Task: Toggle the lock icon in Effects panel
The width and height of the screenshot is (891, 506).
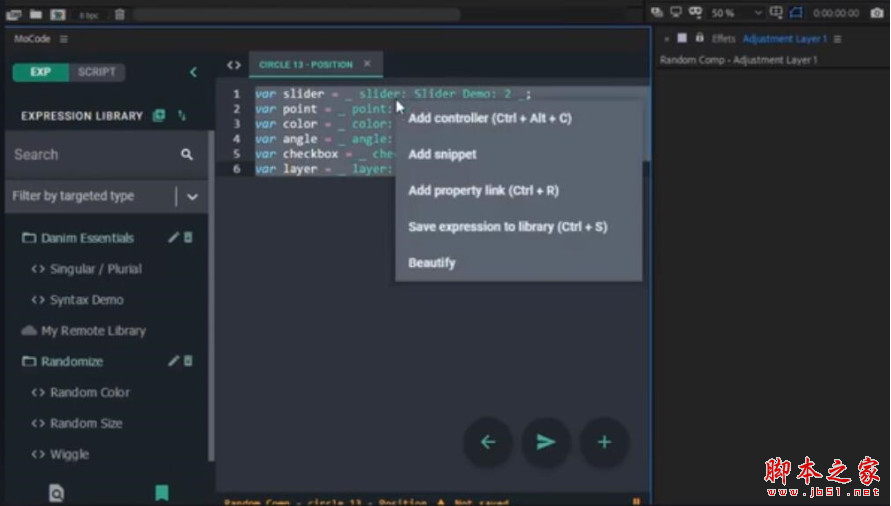Action: tap(700, 38)
